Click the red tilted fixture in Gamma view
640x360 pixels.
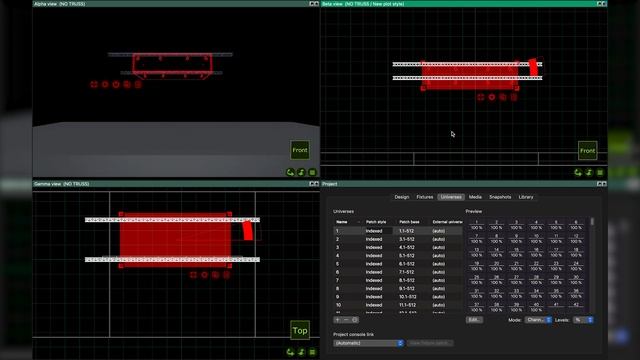coord(248,230)
